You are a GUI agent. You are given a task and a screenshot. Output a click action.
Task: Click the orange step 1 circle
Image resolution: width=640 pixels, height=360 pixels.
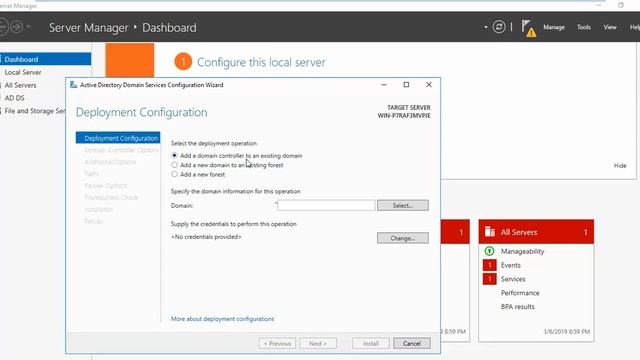point(183,62)
